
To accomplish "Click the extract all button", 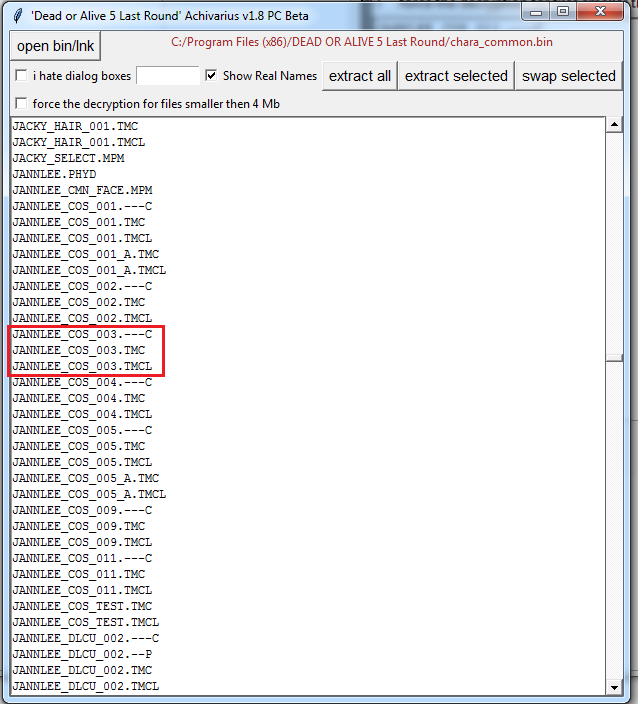I will pyautogui.click(x=360, y=76).
